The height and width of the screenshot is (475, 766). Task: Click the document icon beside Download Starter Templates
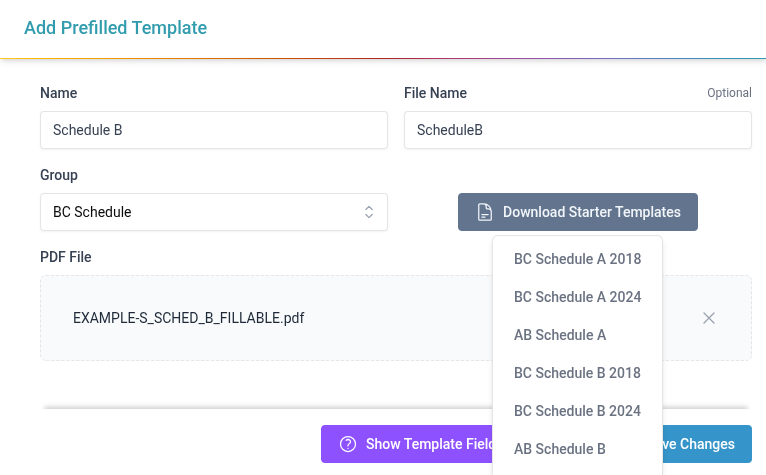tap(484, 212)
